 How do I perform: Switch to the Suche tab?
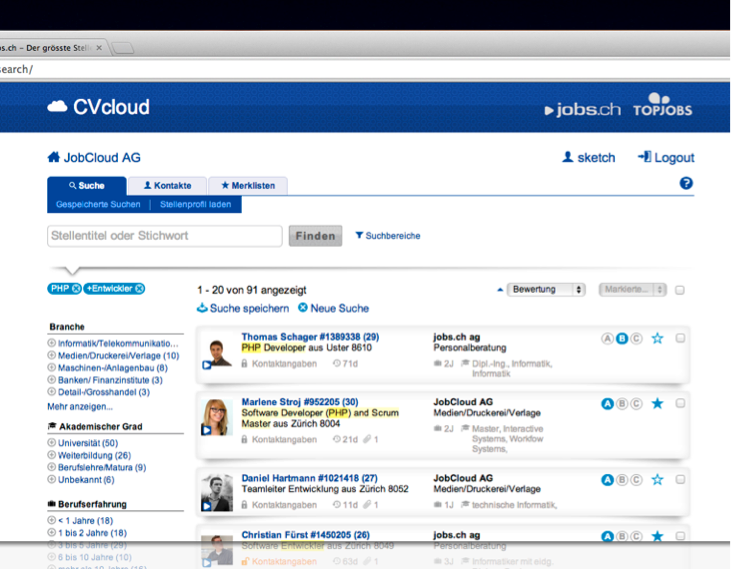[87, 185]
